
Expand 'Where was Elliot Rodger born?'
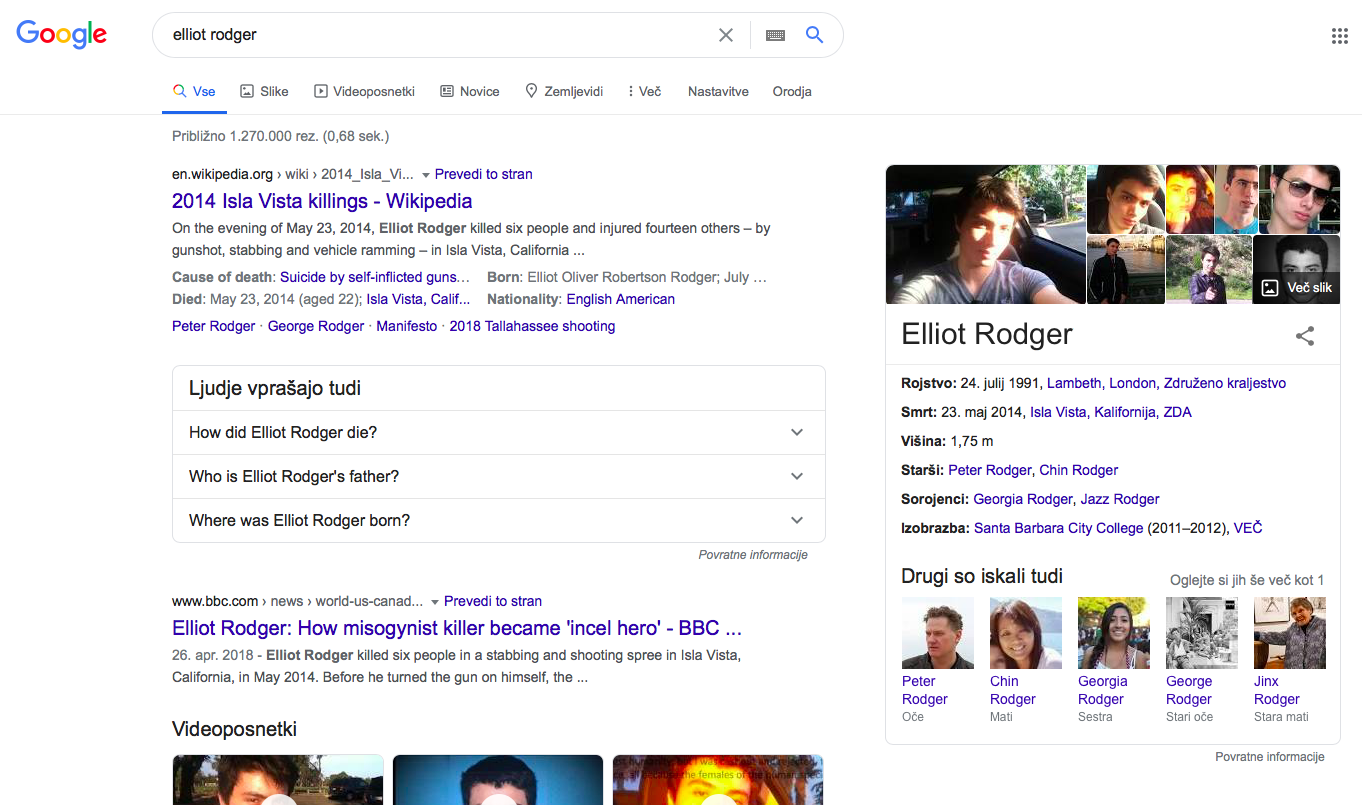498,521
